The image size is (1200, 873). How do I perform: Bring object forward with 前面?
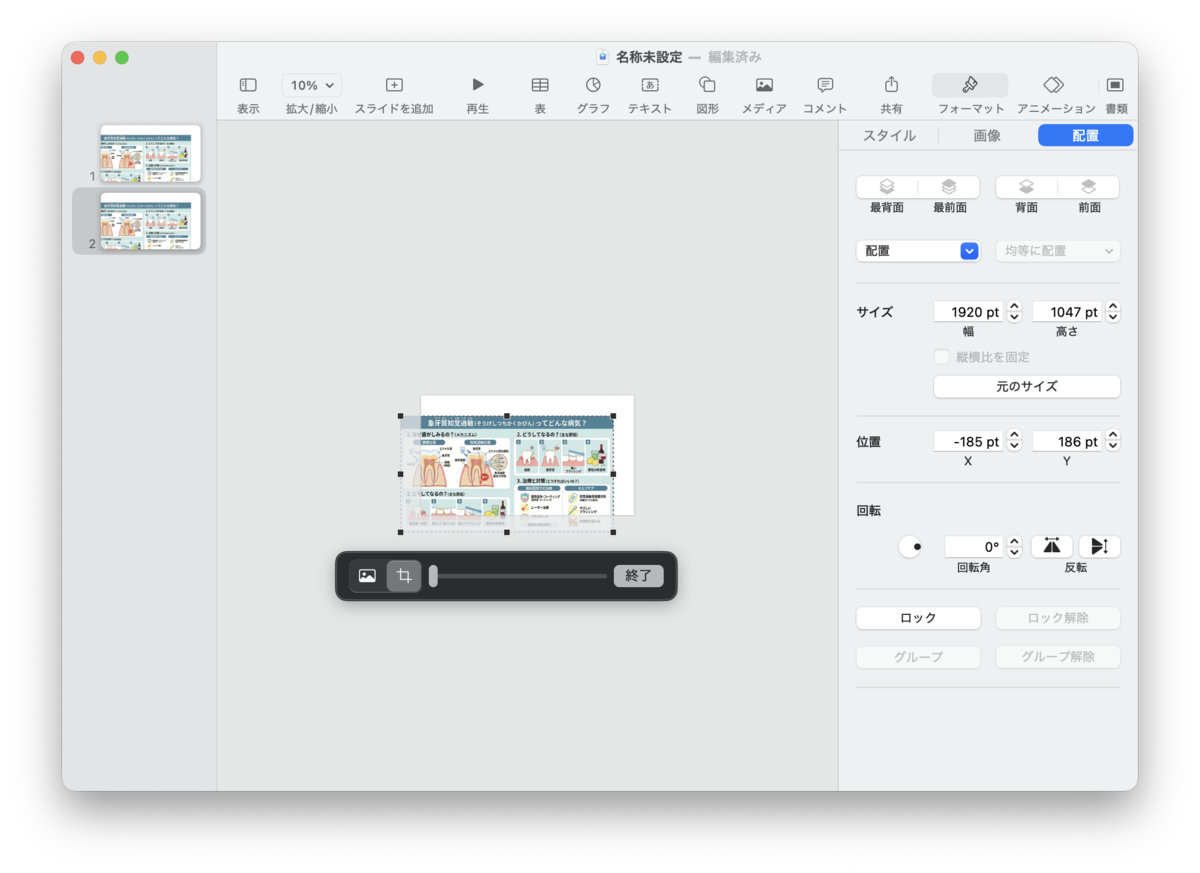click(x=1089, y=187)
